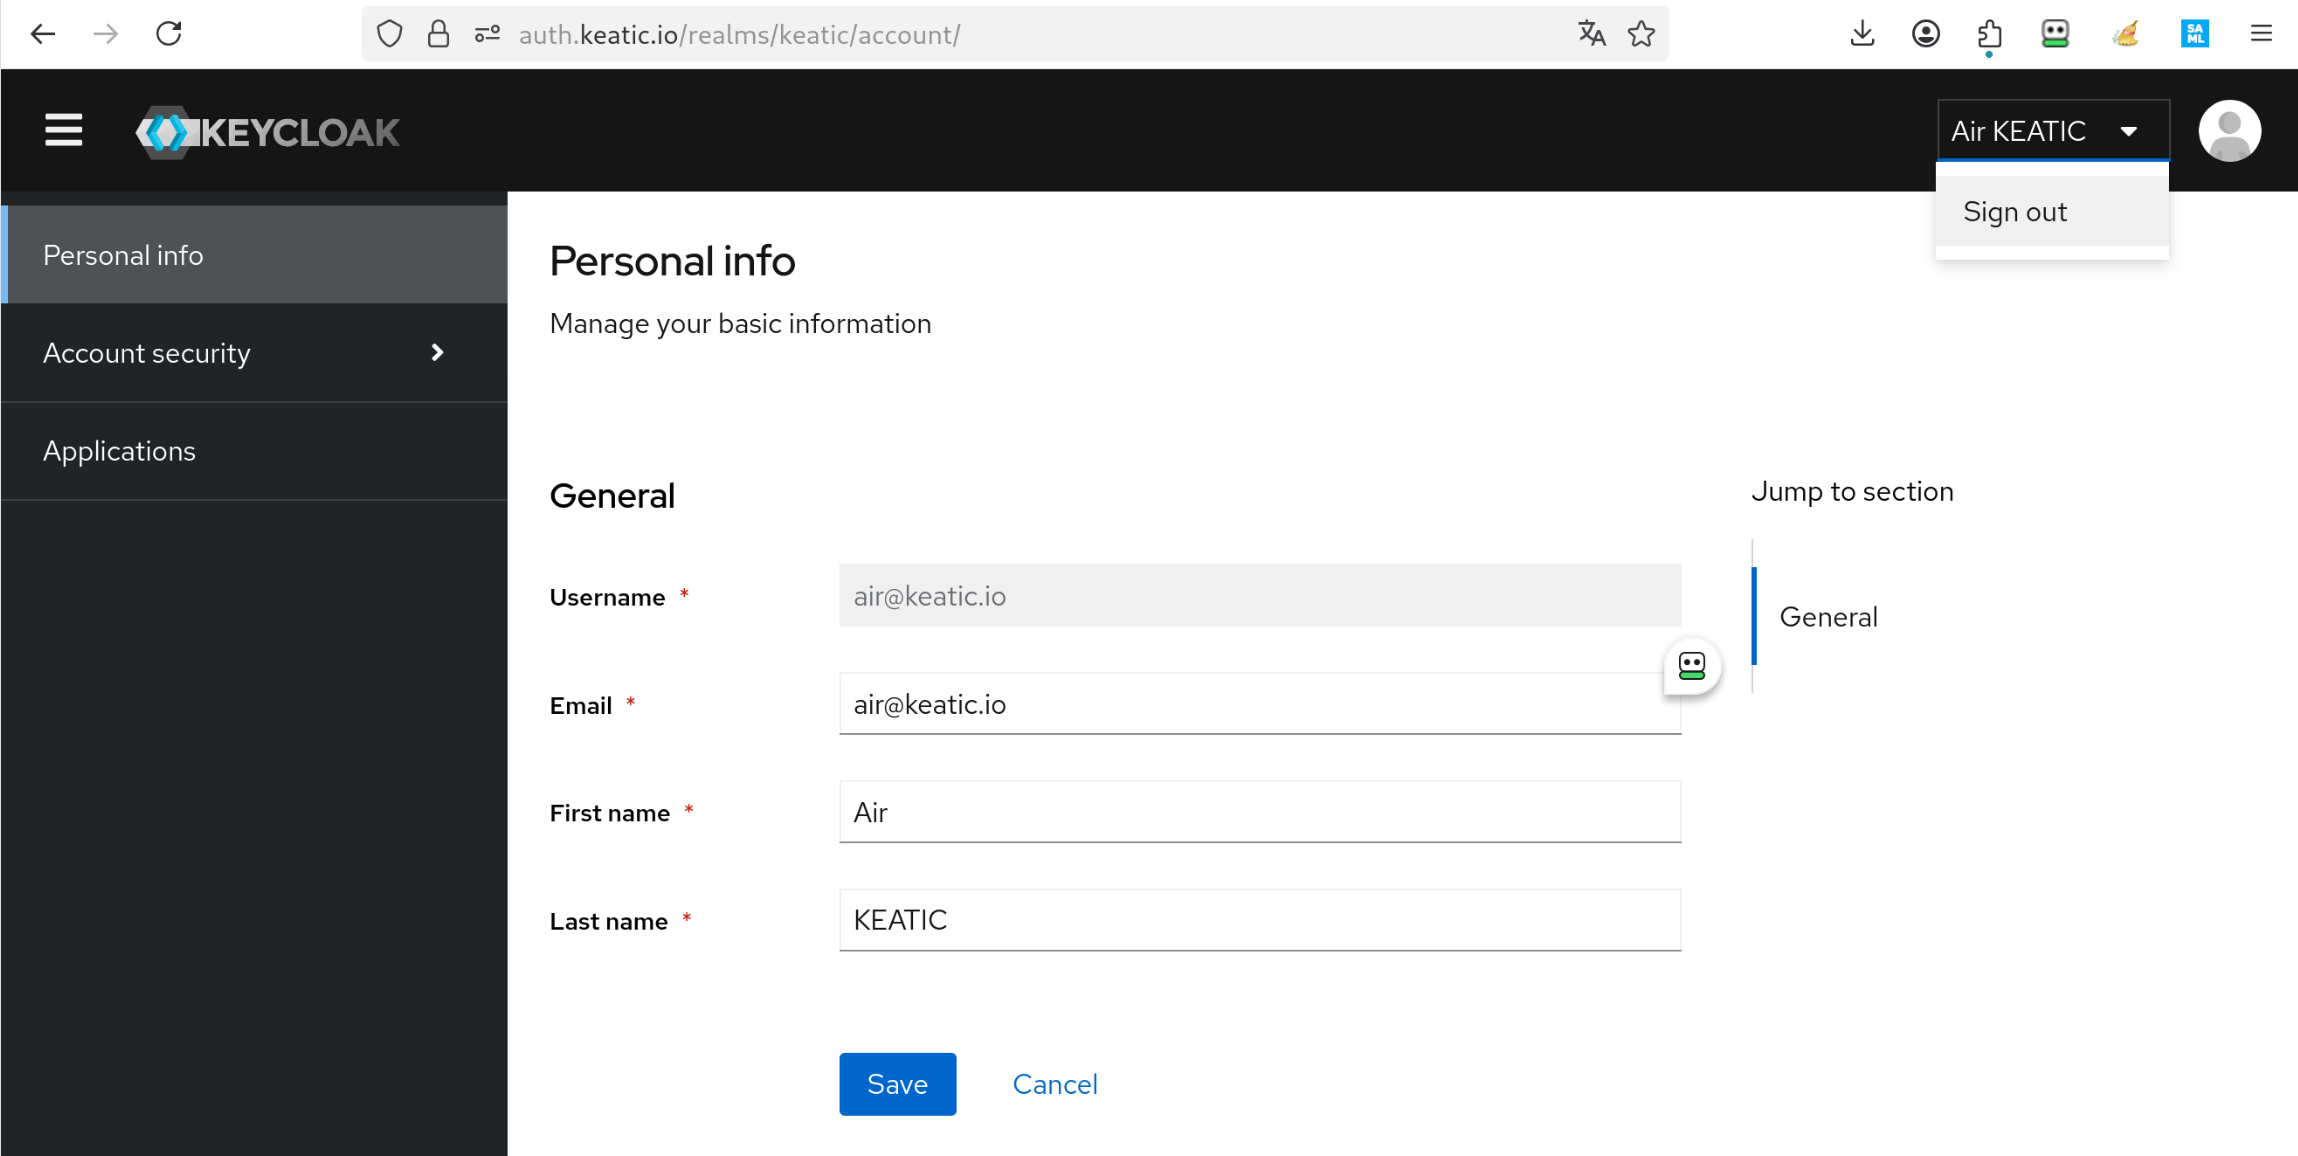Viewport: 2298px width, 1156px height.
Task: Reload the page with the refresh icon
Action: click(x=169, y=34)
